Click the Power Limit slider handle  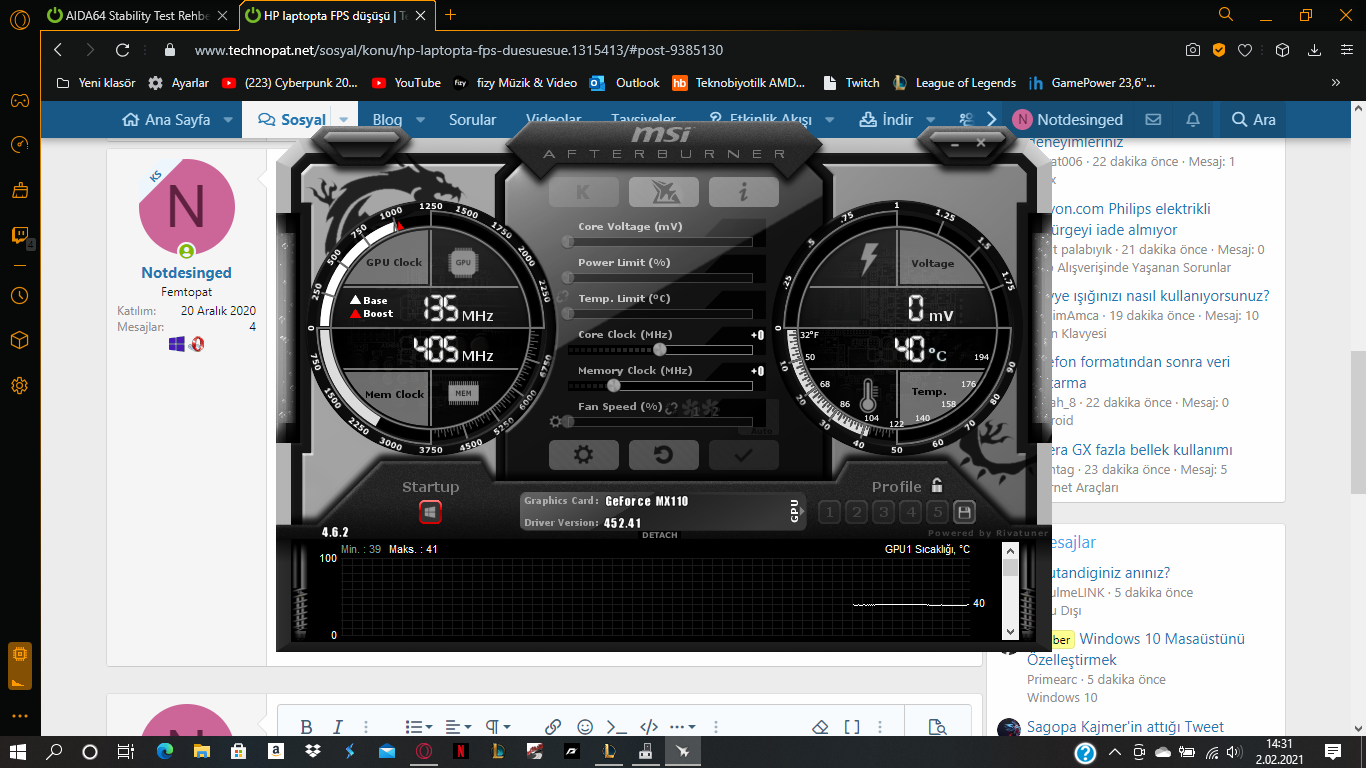(568, 277)
